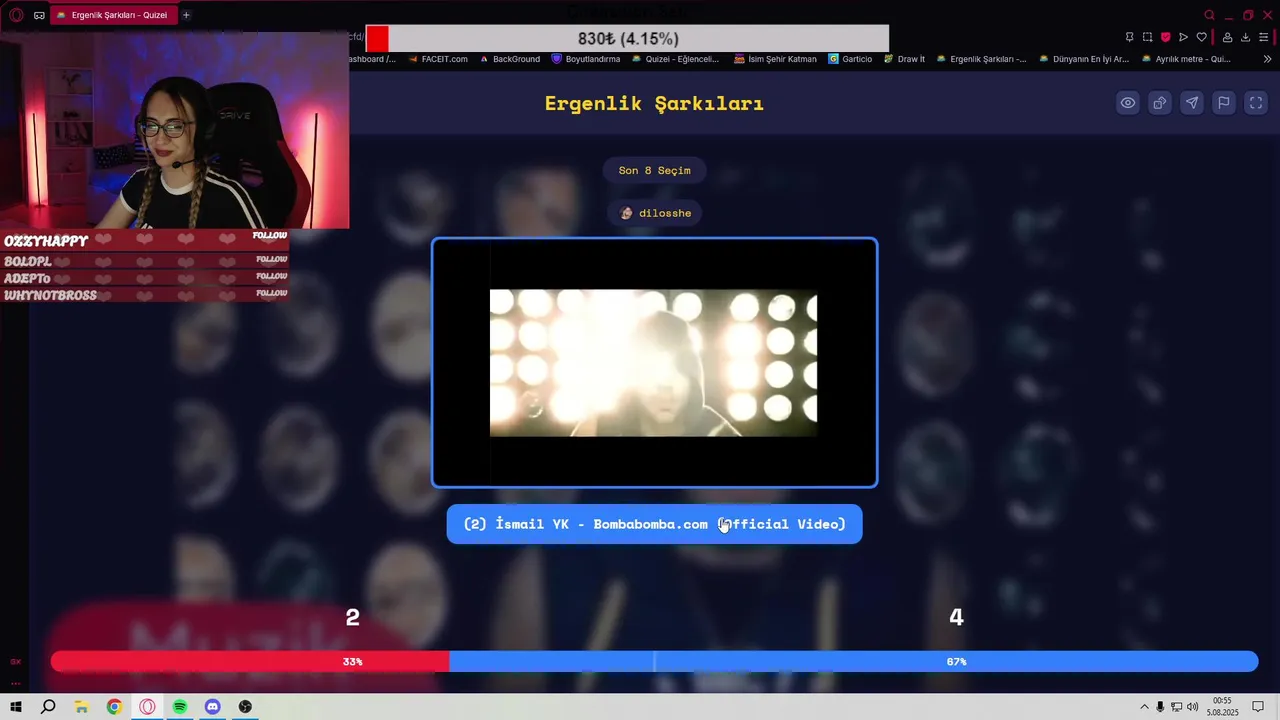This screenshot has height=720, width=1280.
Task: Click the Ergenlik Şarkıları page title
Action: coord(654,103)
